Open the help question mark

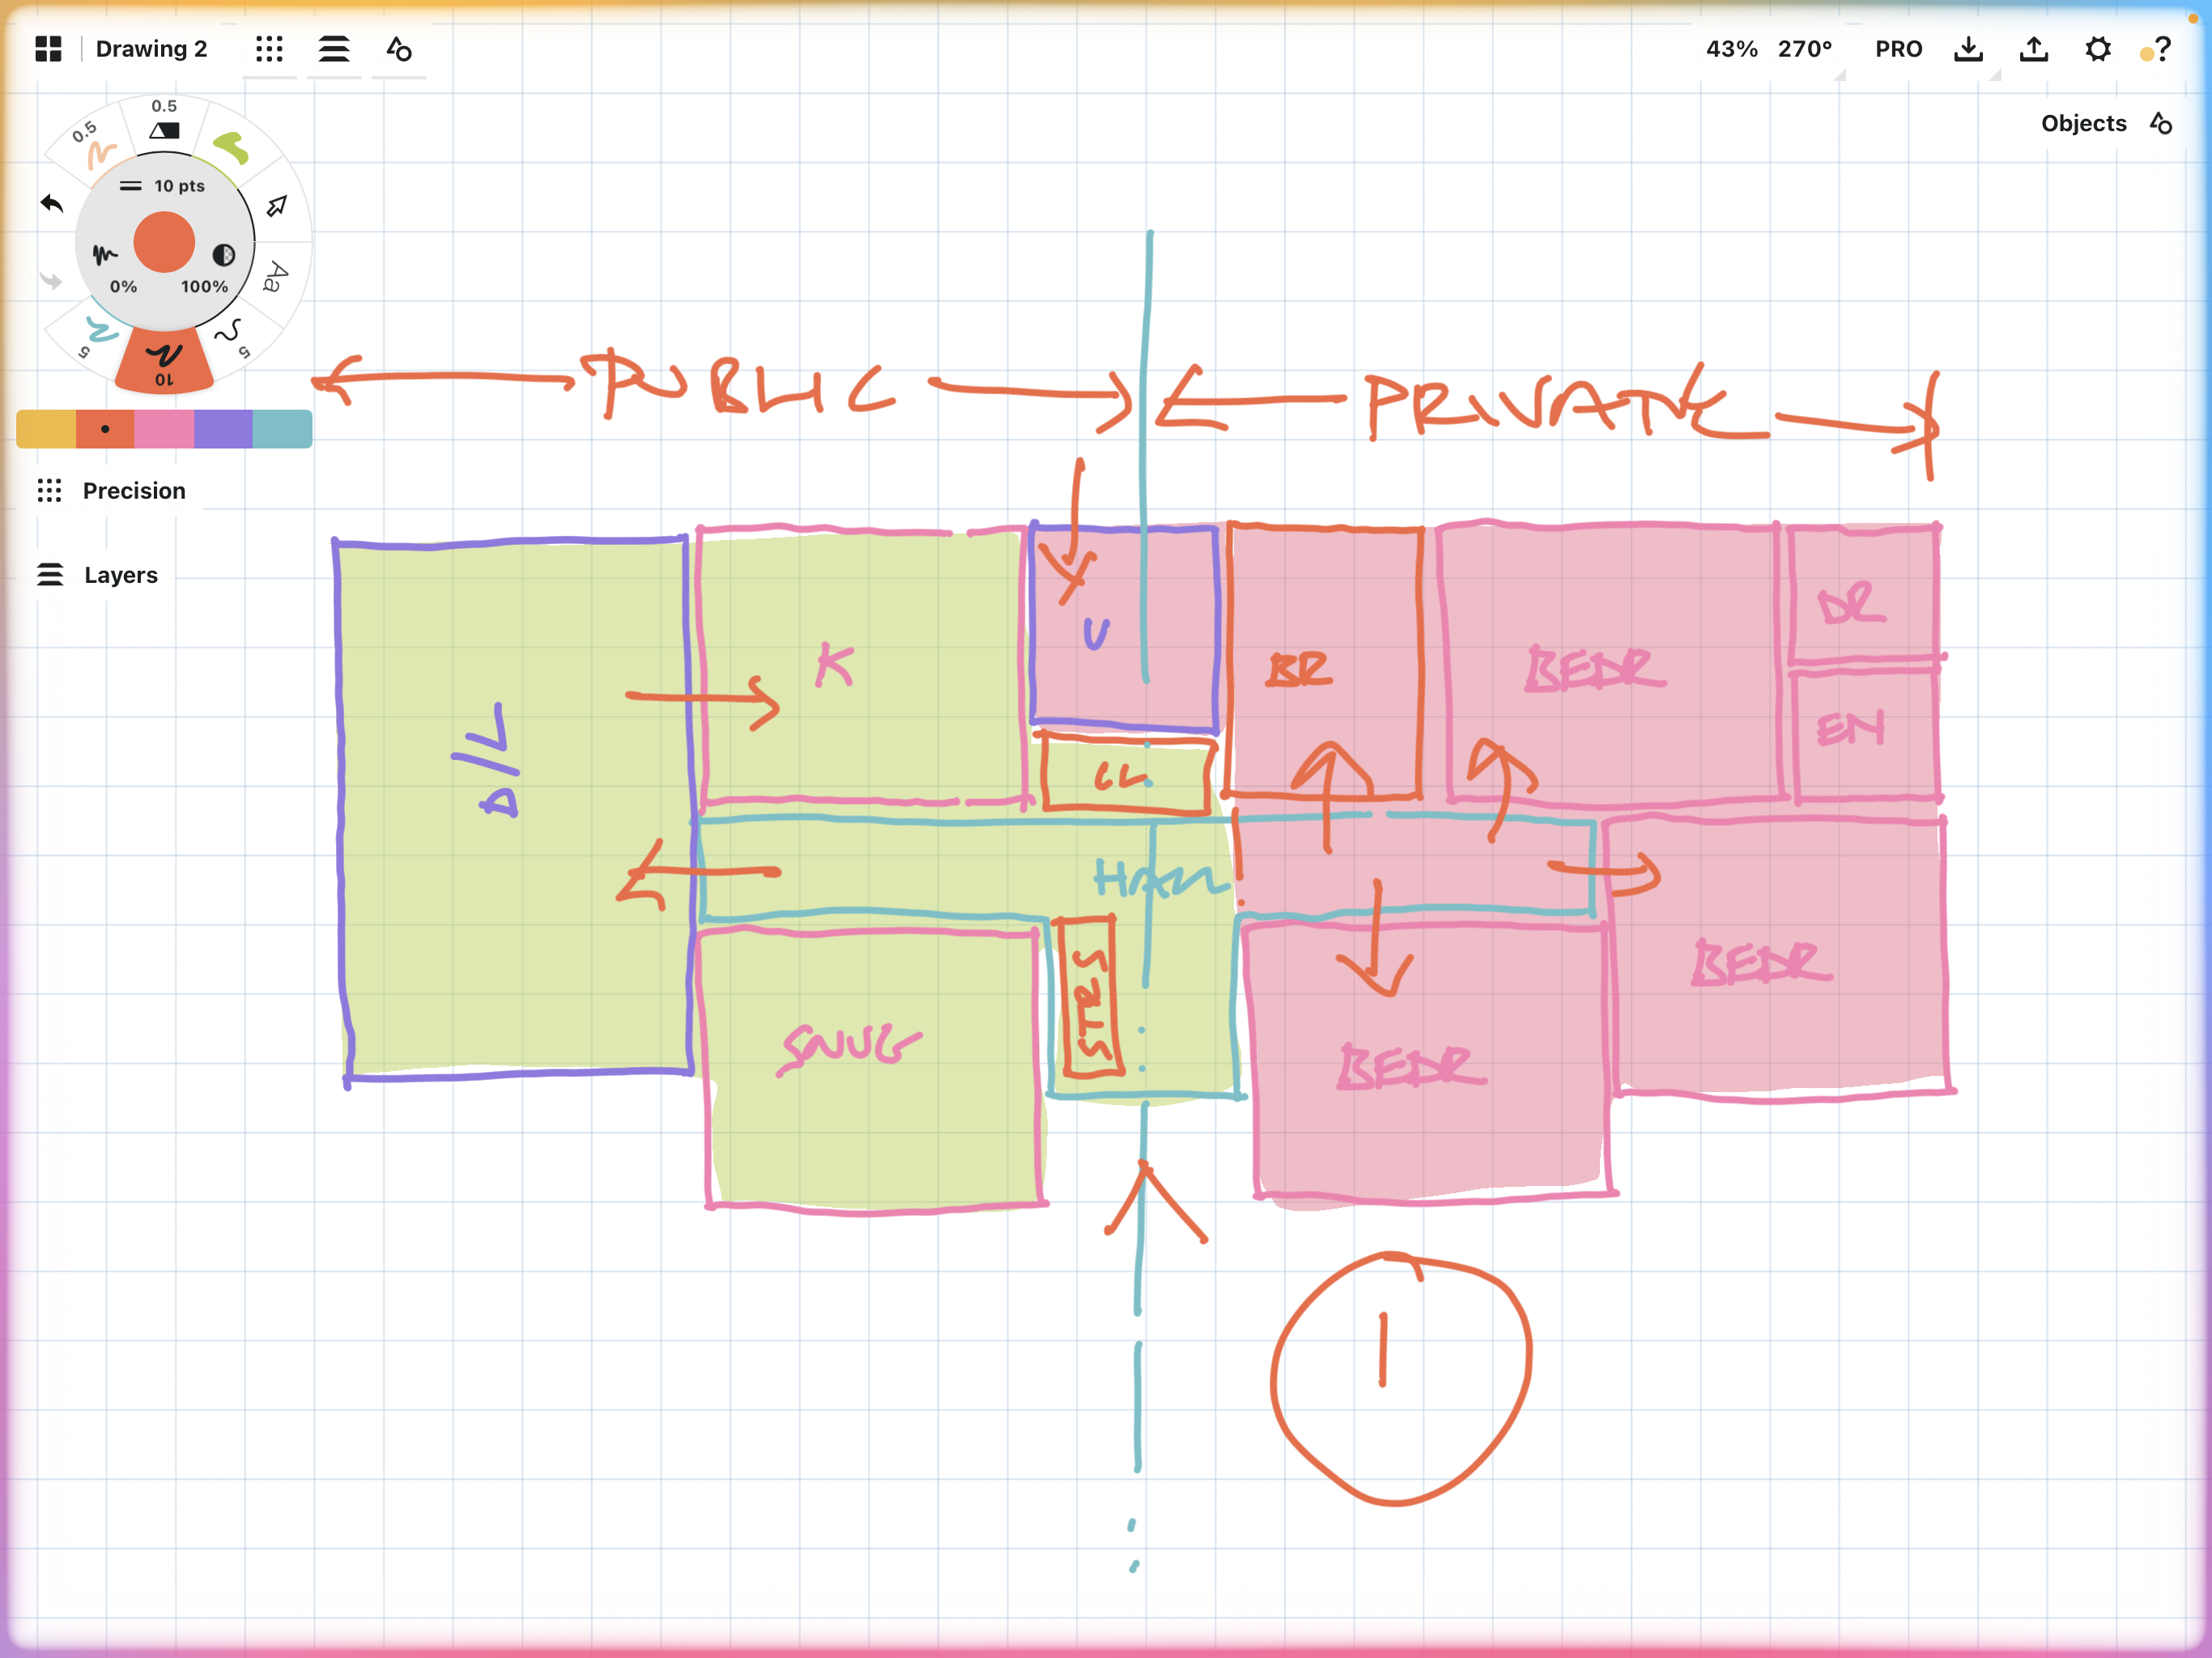tap(2162, 49)
